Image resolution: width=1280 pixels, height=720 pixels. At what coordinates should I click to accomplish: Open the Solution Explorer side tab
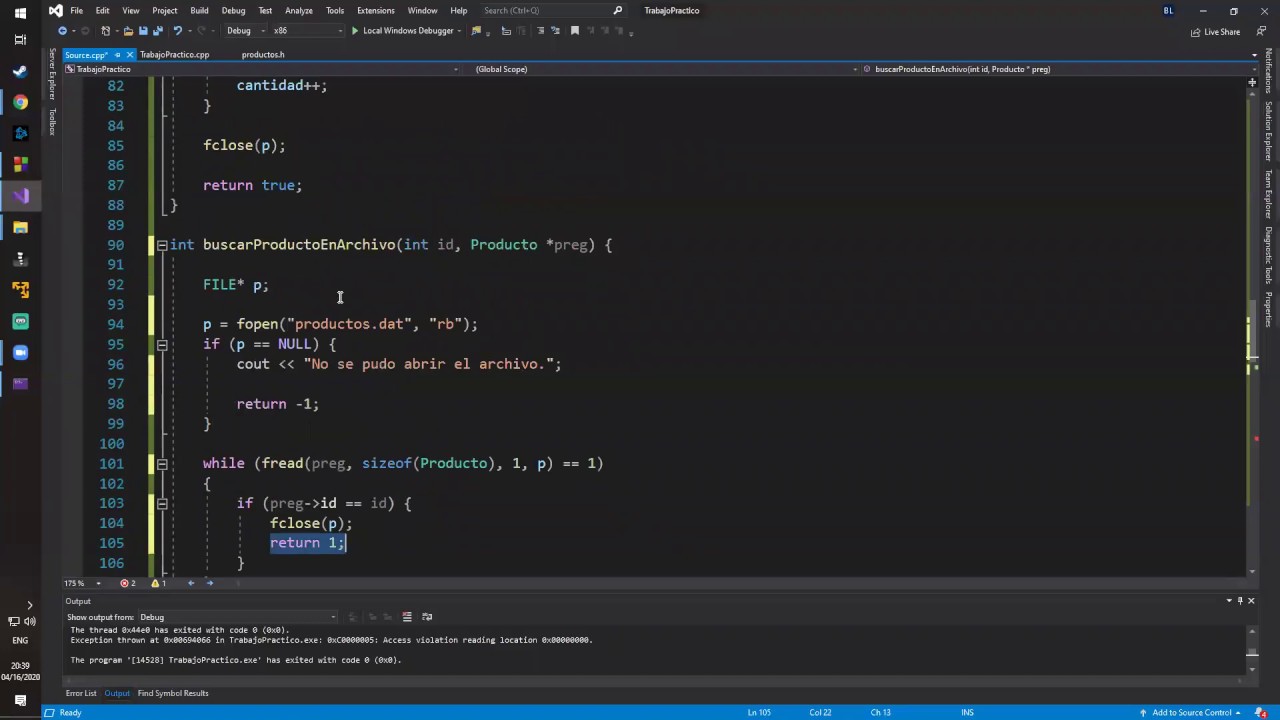(x=1268, y=131)
